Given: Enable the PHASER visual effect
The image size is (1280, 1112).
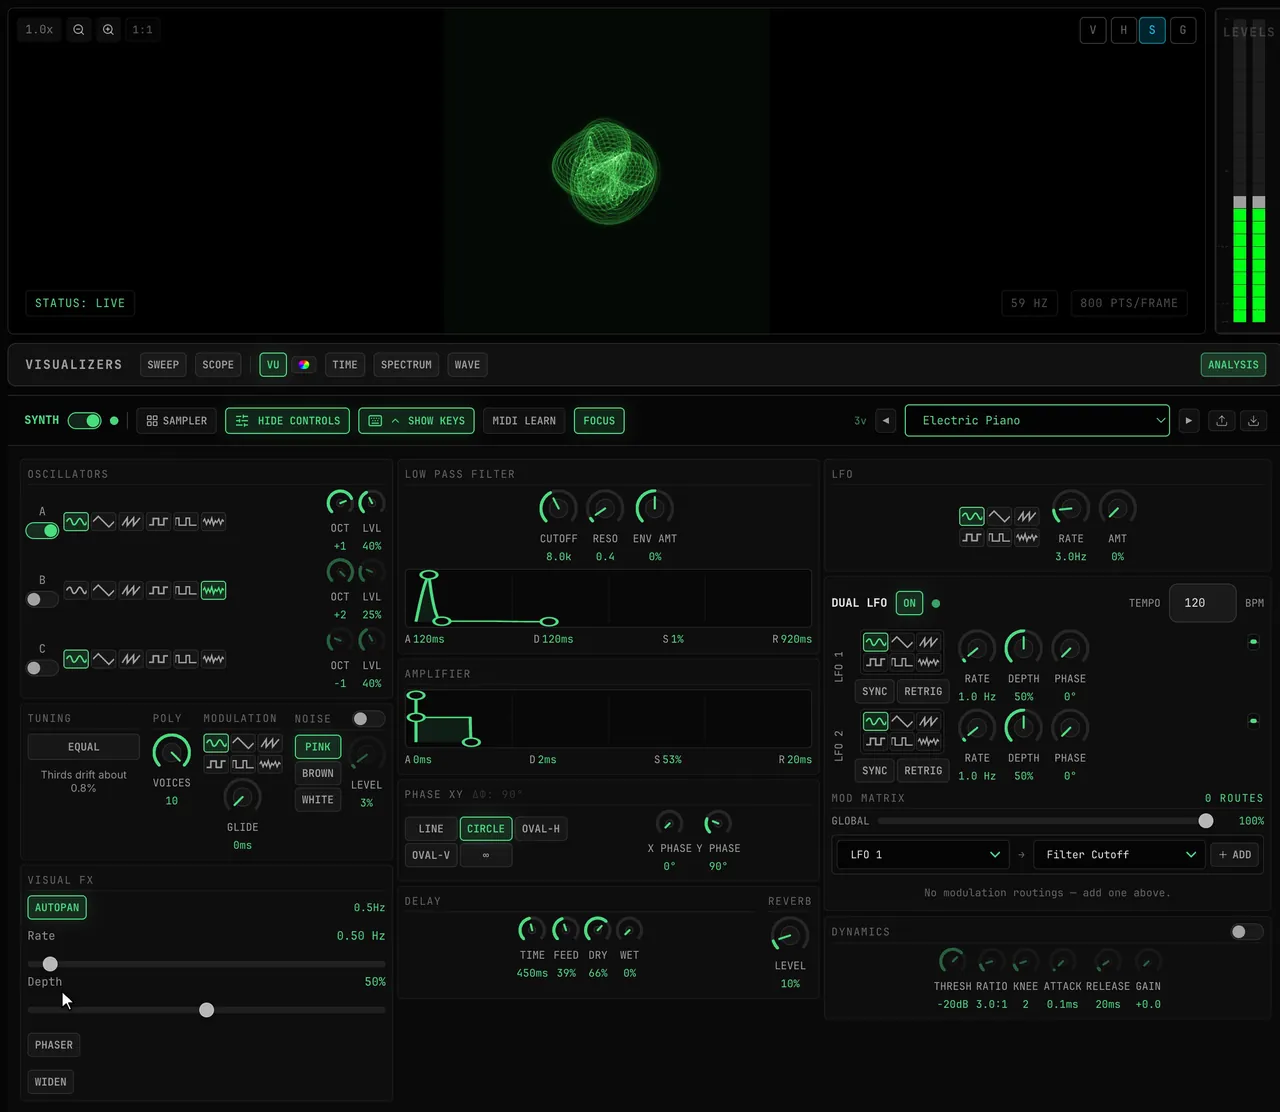Looking at the screenshot, I should pos(54,1045).
